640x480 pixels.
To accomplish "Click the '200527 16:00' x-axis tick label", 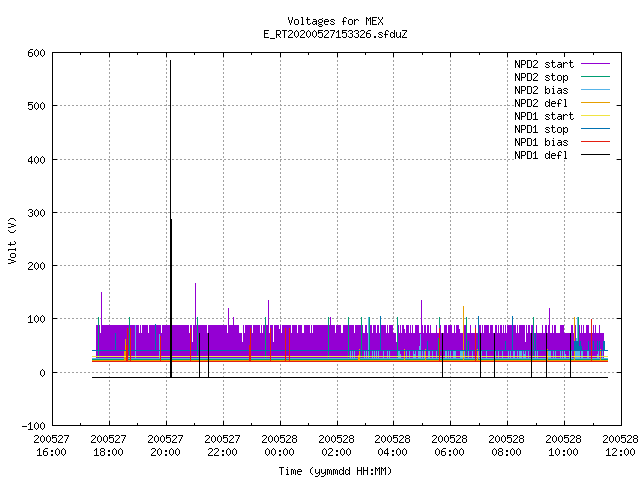I will 51,446.
